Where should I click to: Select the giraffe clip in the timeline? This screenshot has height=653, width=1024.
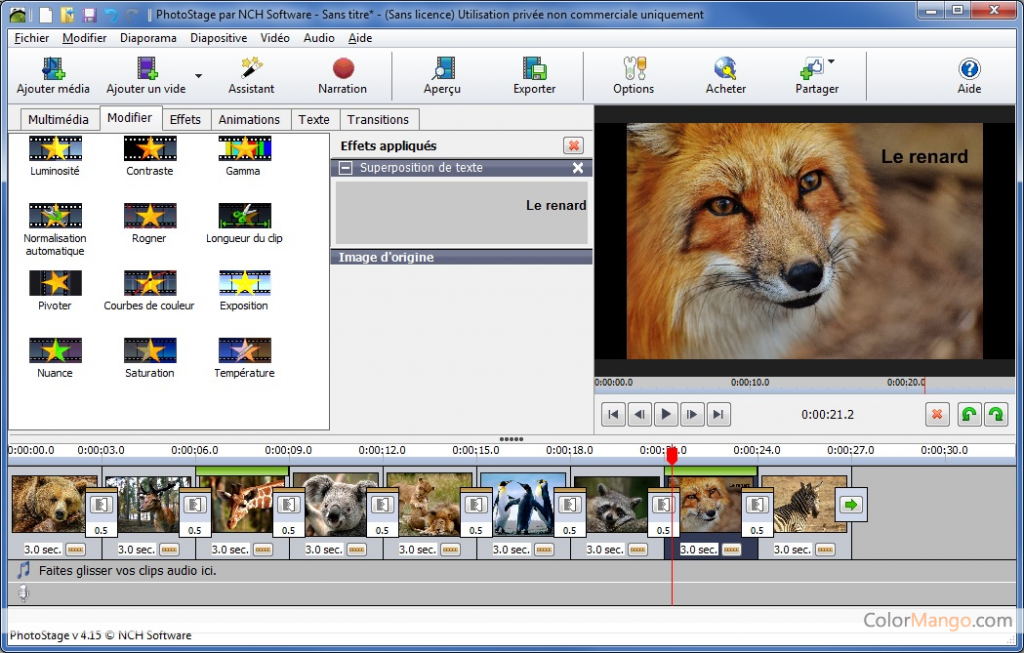coord(242,503)
